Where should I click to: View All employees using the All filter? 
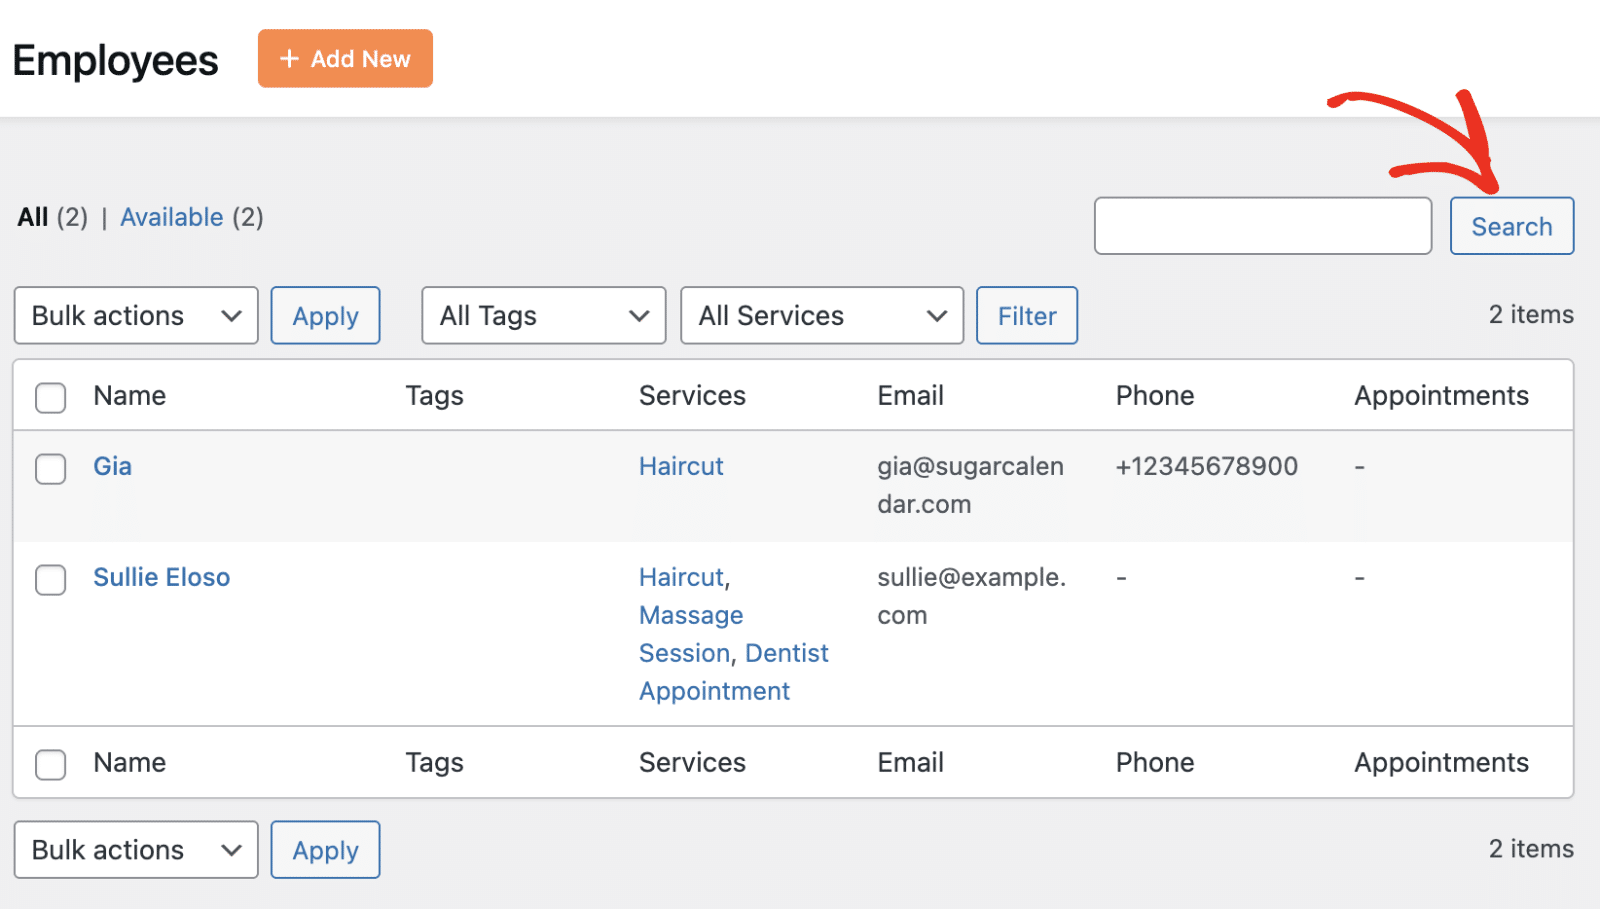pos(33,217)
